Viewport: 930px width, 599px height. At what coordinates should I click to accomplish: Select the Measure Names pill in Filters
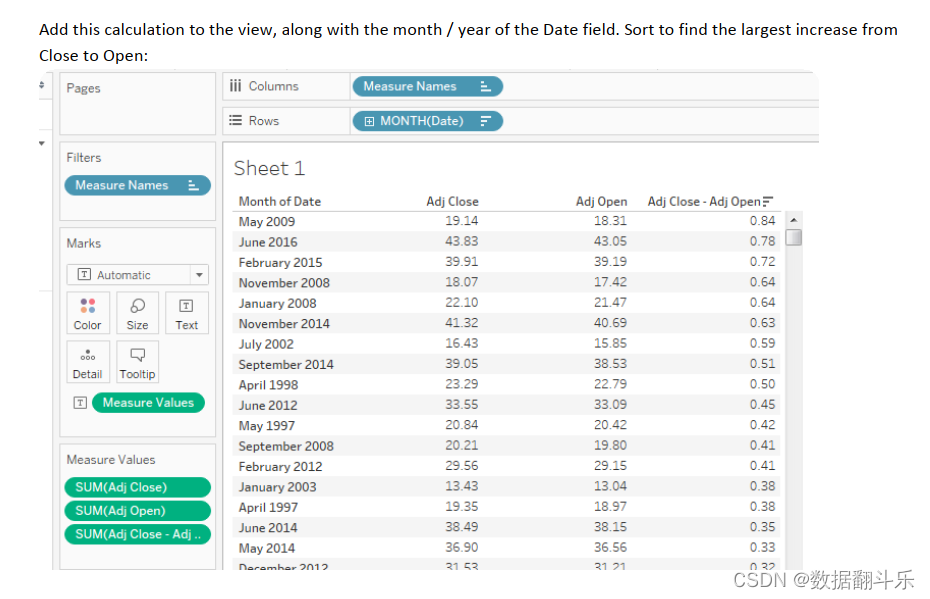coord(138,185)
